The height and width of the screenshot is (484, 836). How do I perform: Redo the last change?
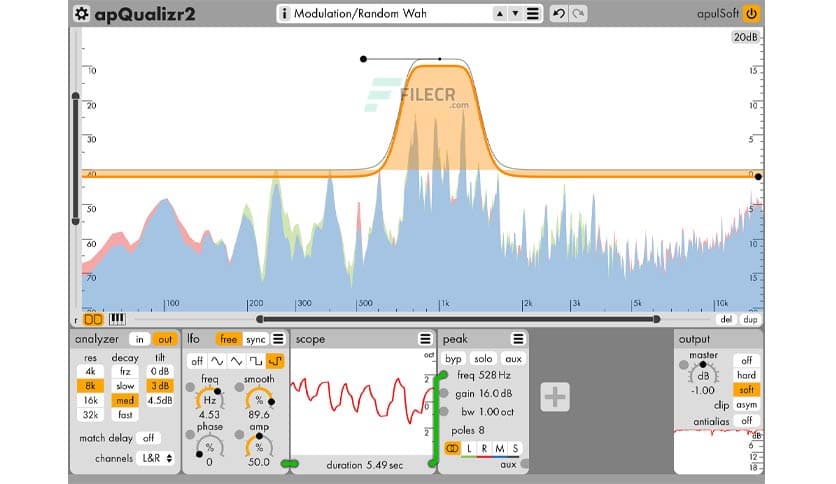578,14
